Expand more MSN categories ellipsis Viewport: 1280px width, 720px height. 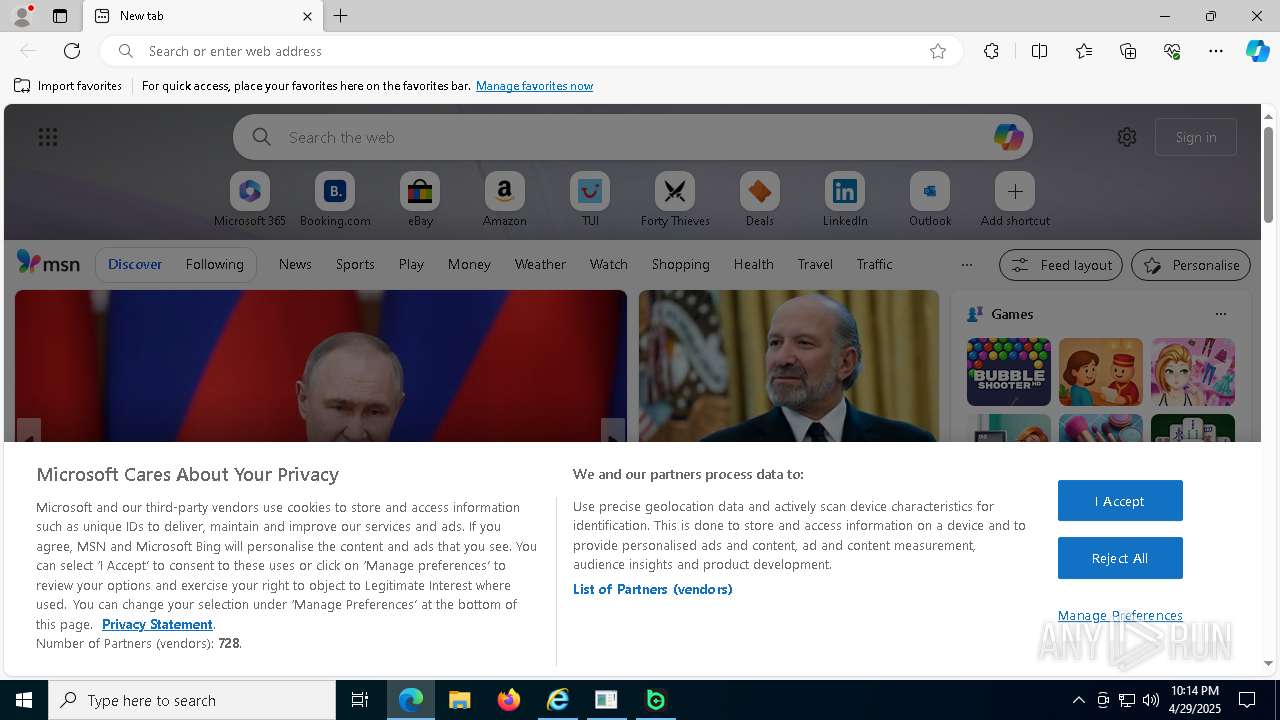(x=966, y=265)
